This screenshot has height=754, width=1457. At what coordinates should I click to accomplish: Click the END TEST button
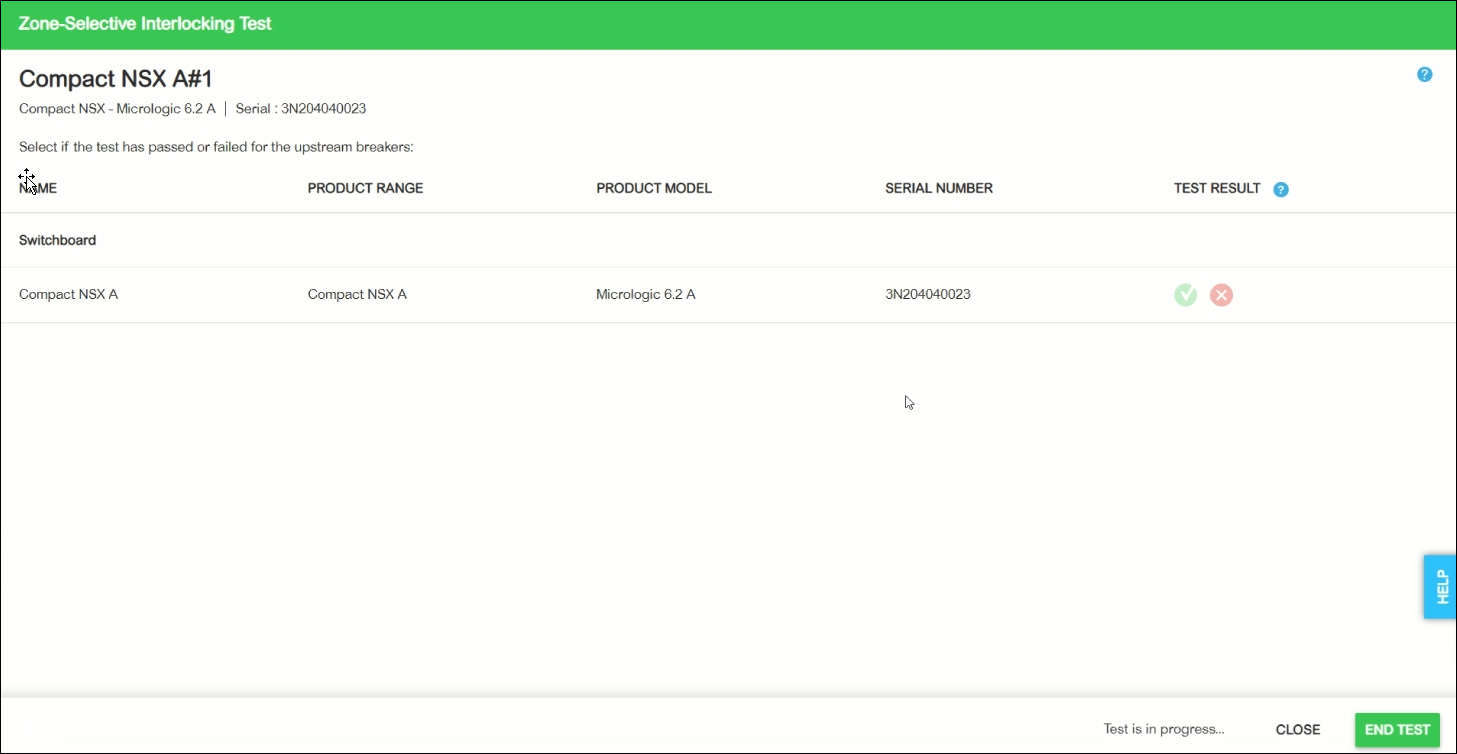[x=1397, y=730]
